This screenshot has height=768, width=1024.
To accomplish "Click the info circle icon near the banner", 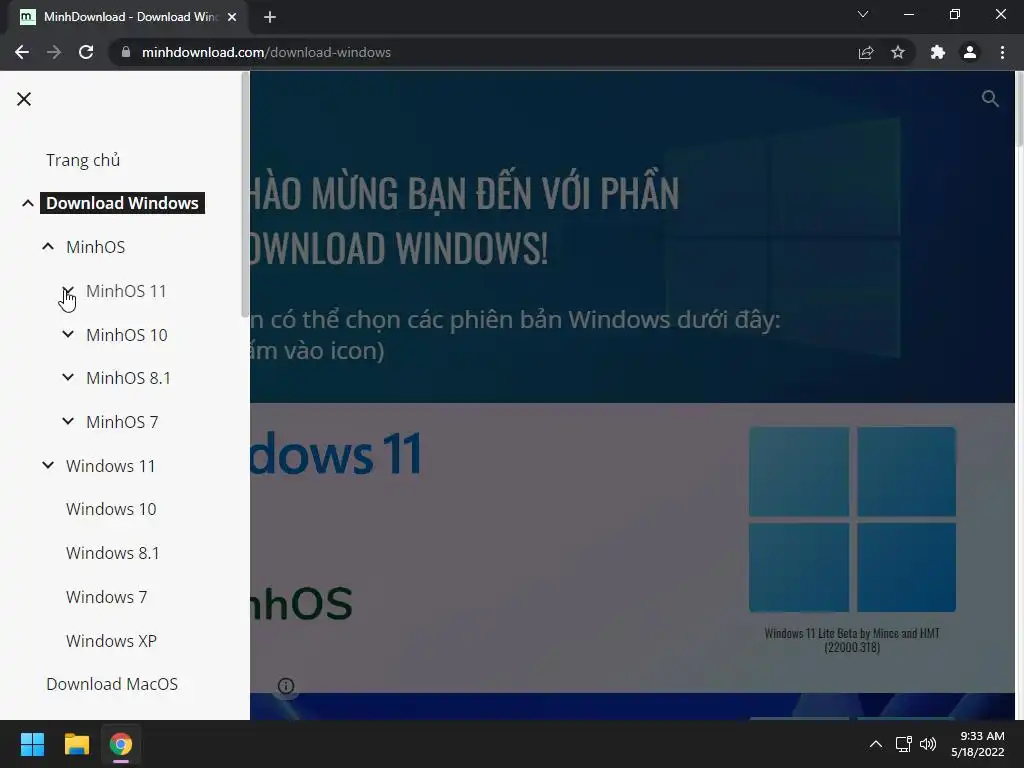I will click(x=286, y=686).
